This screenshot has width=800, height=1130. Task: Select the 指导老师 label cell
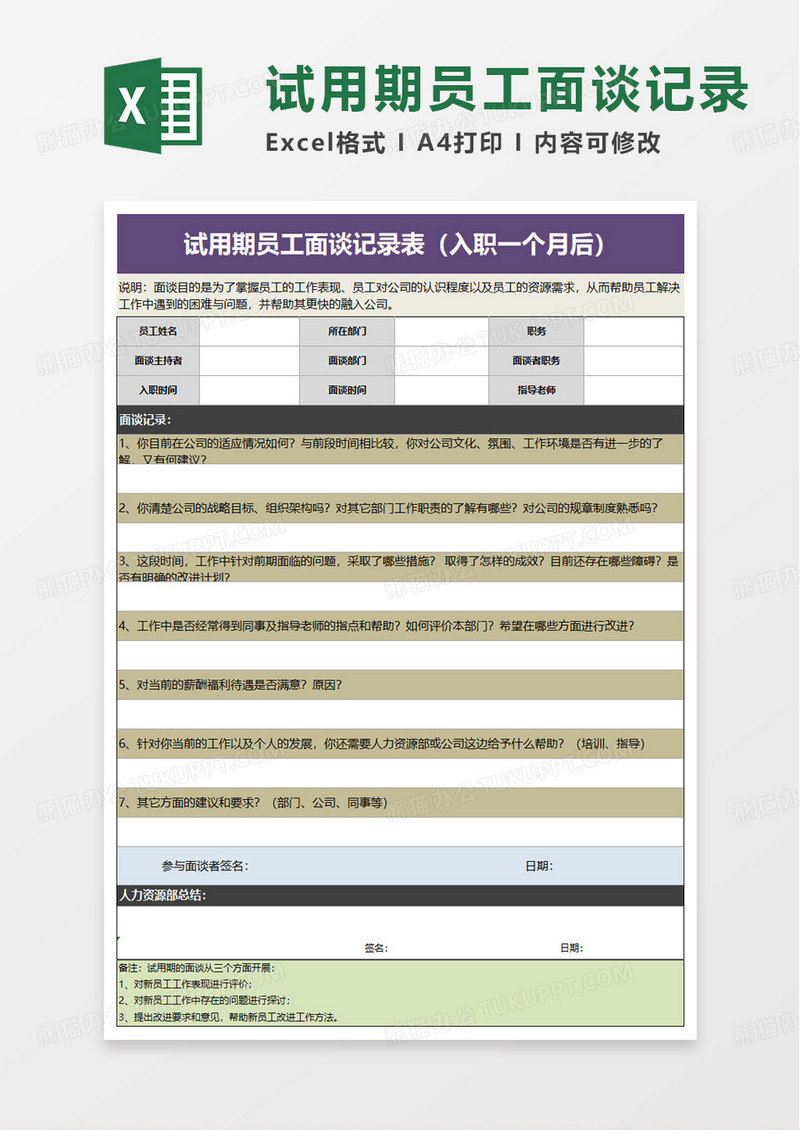pos(536,391)
